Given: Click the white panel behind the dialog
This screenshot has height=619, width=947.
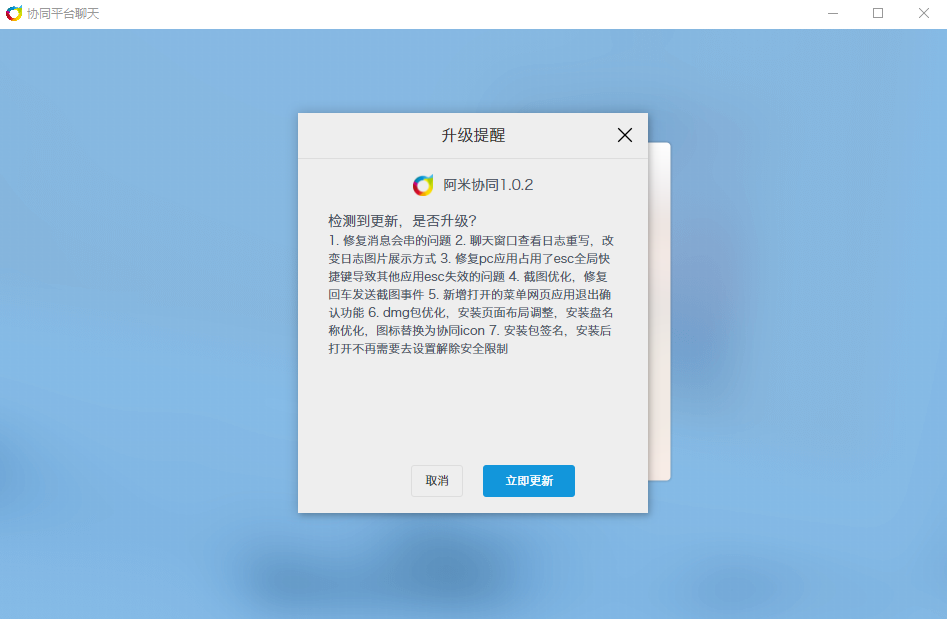Looking at the screenshot, I should 660,311.
